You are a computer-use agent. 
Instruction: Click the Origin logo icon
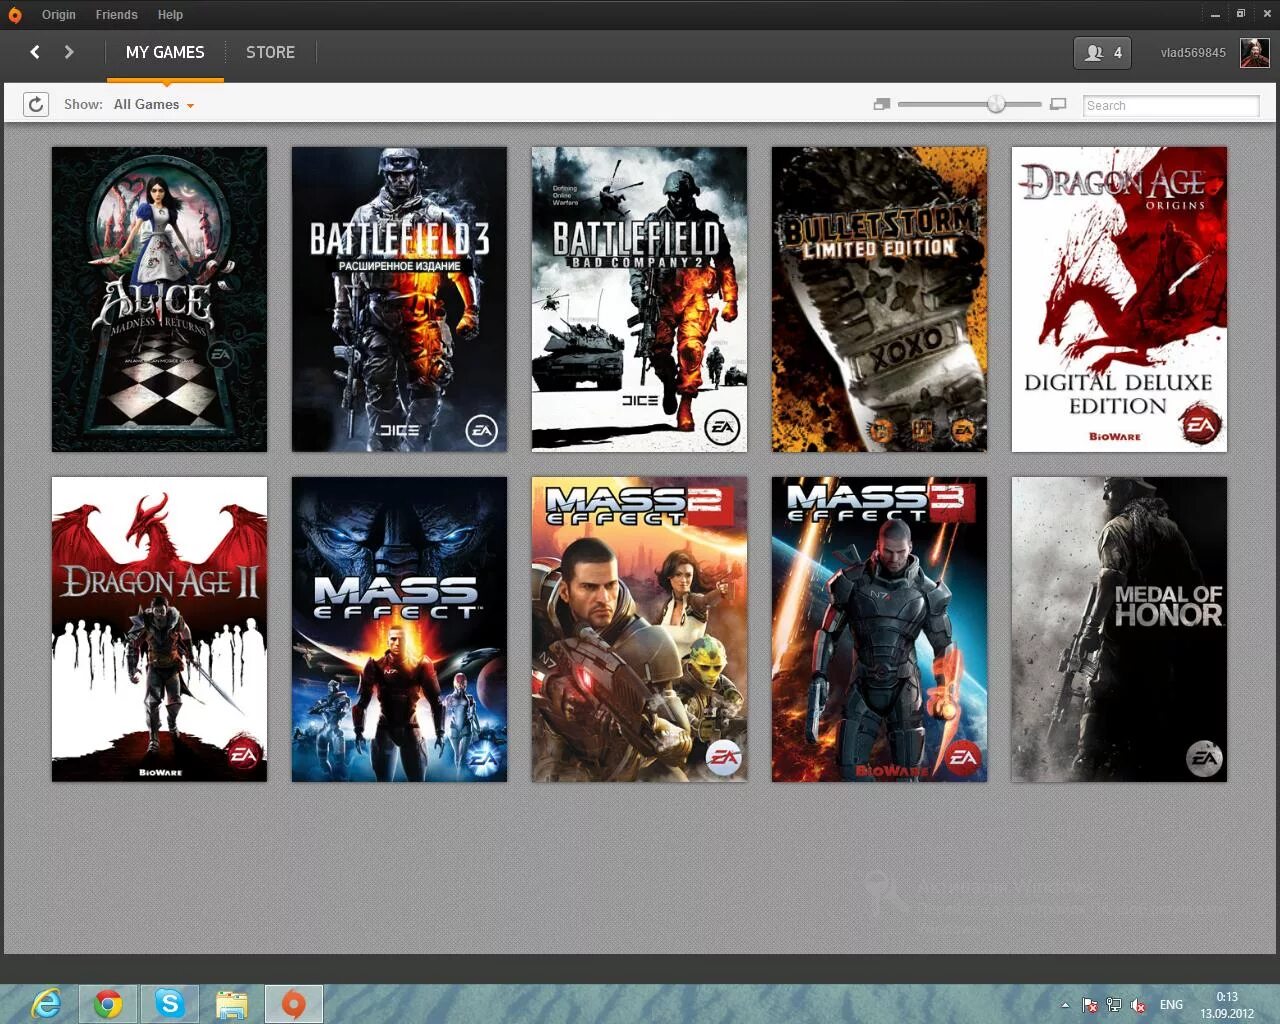coord(14,15)
